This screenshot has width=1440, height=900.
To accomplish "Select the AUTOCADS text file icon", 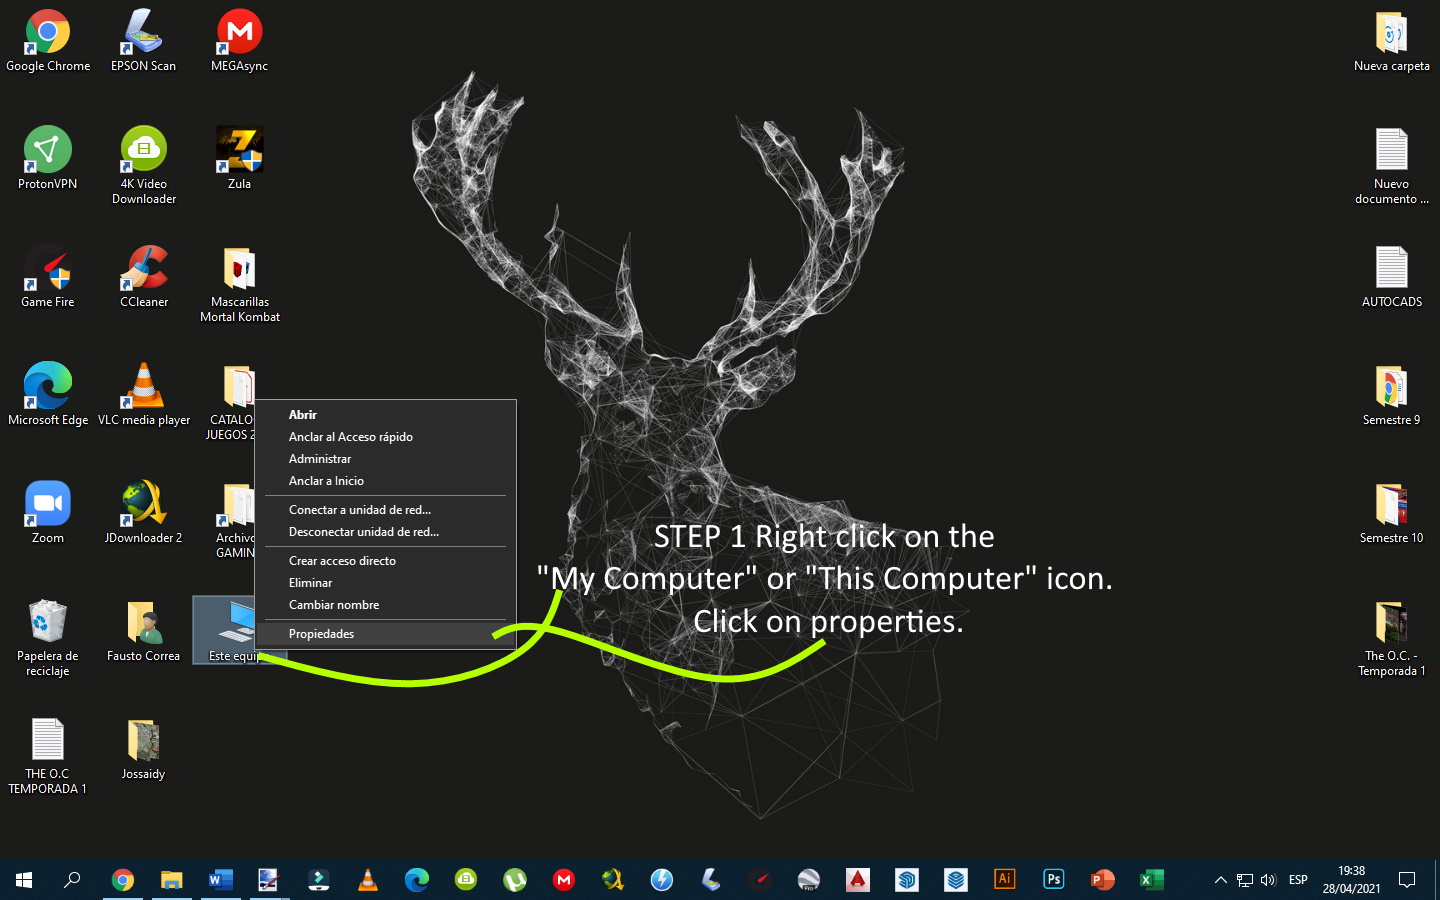I will [1392, 276].
